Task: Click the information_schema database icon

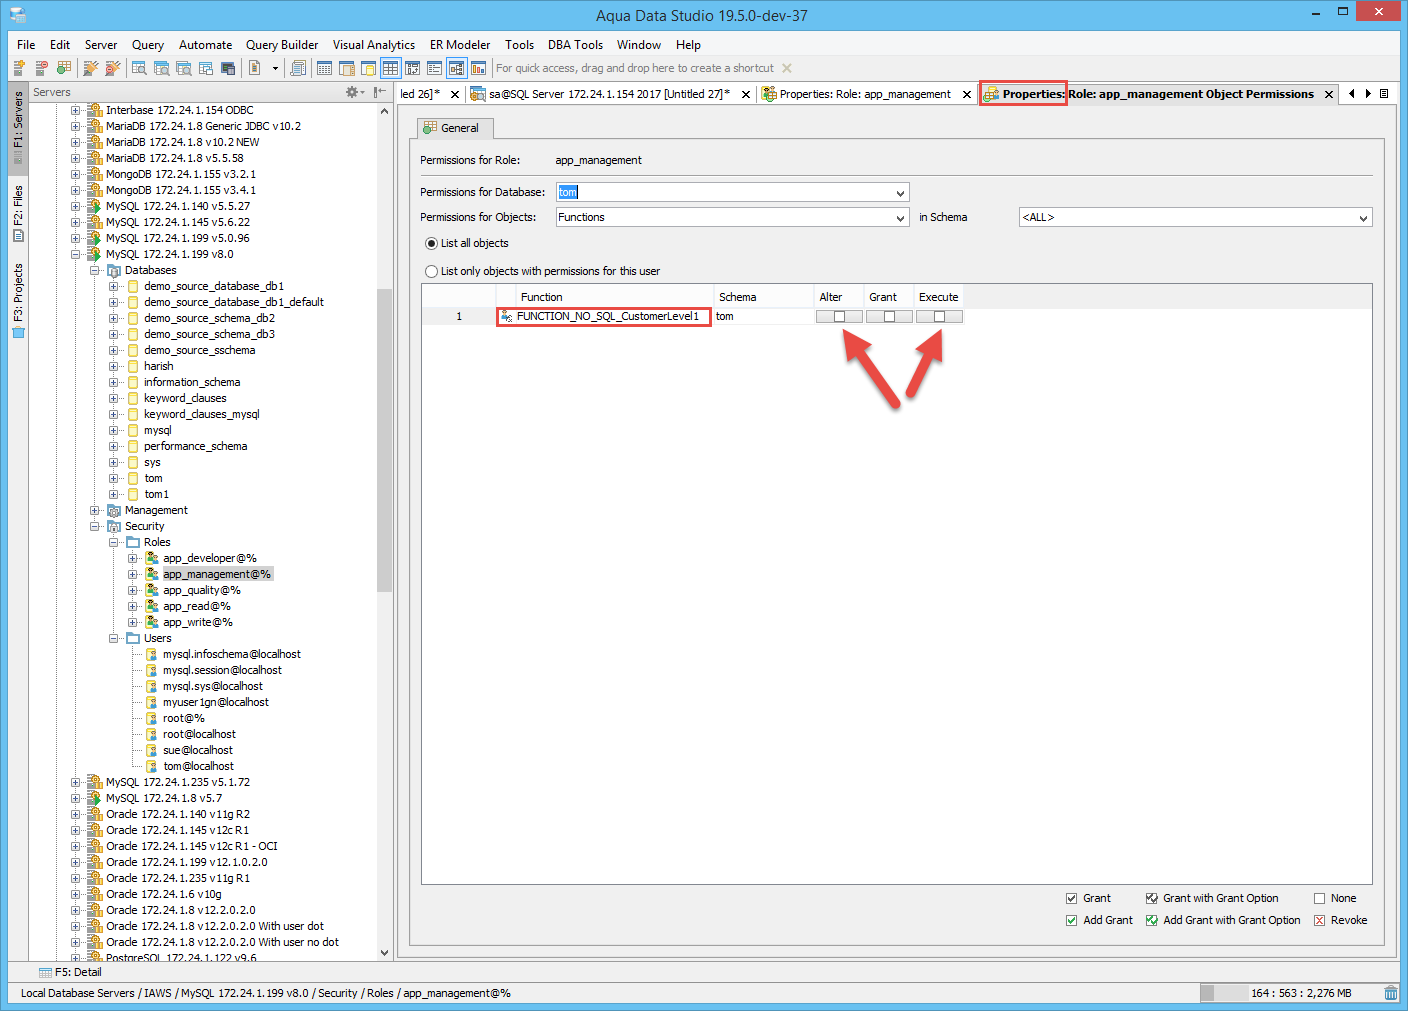Action: (x=133, y=382)
